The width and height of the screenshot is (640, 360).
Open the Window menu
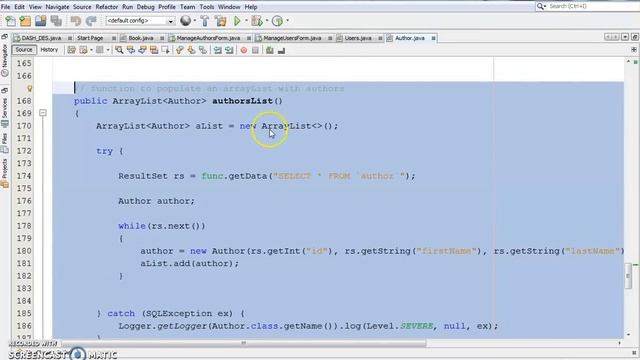click(x=229, y=7)
